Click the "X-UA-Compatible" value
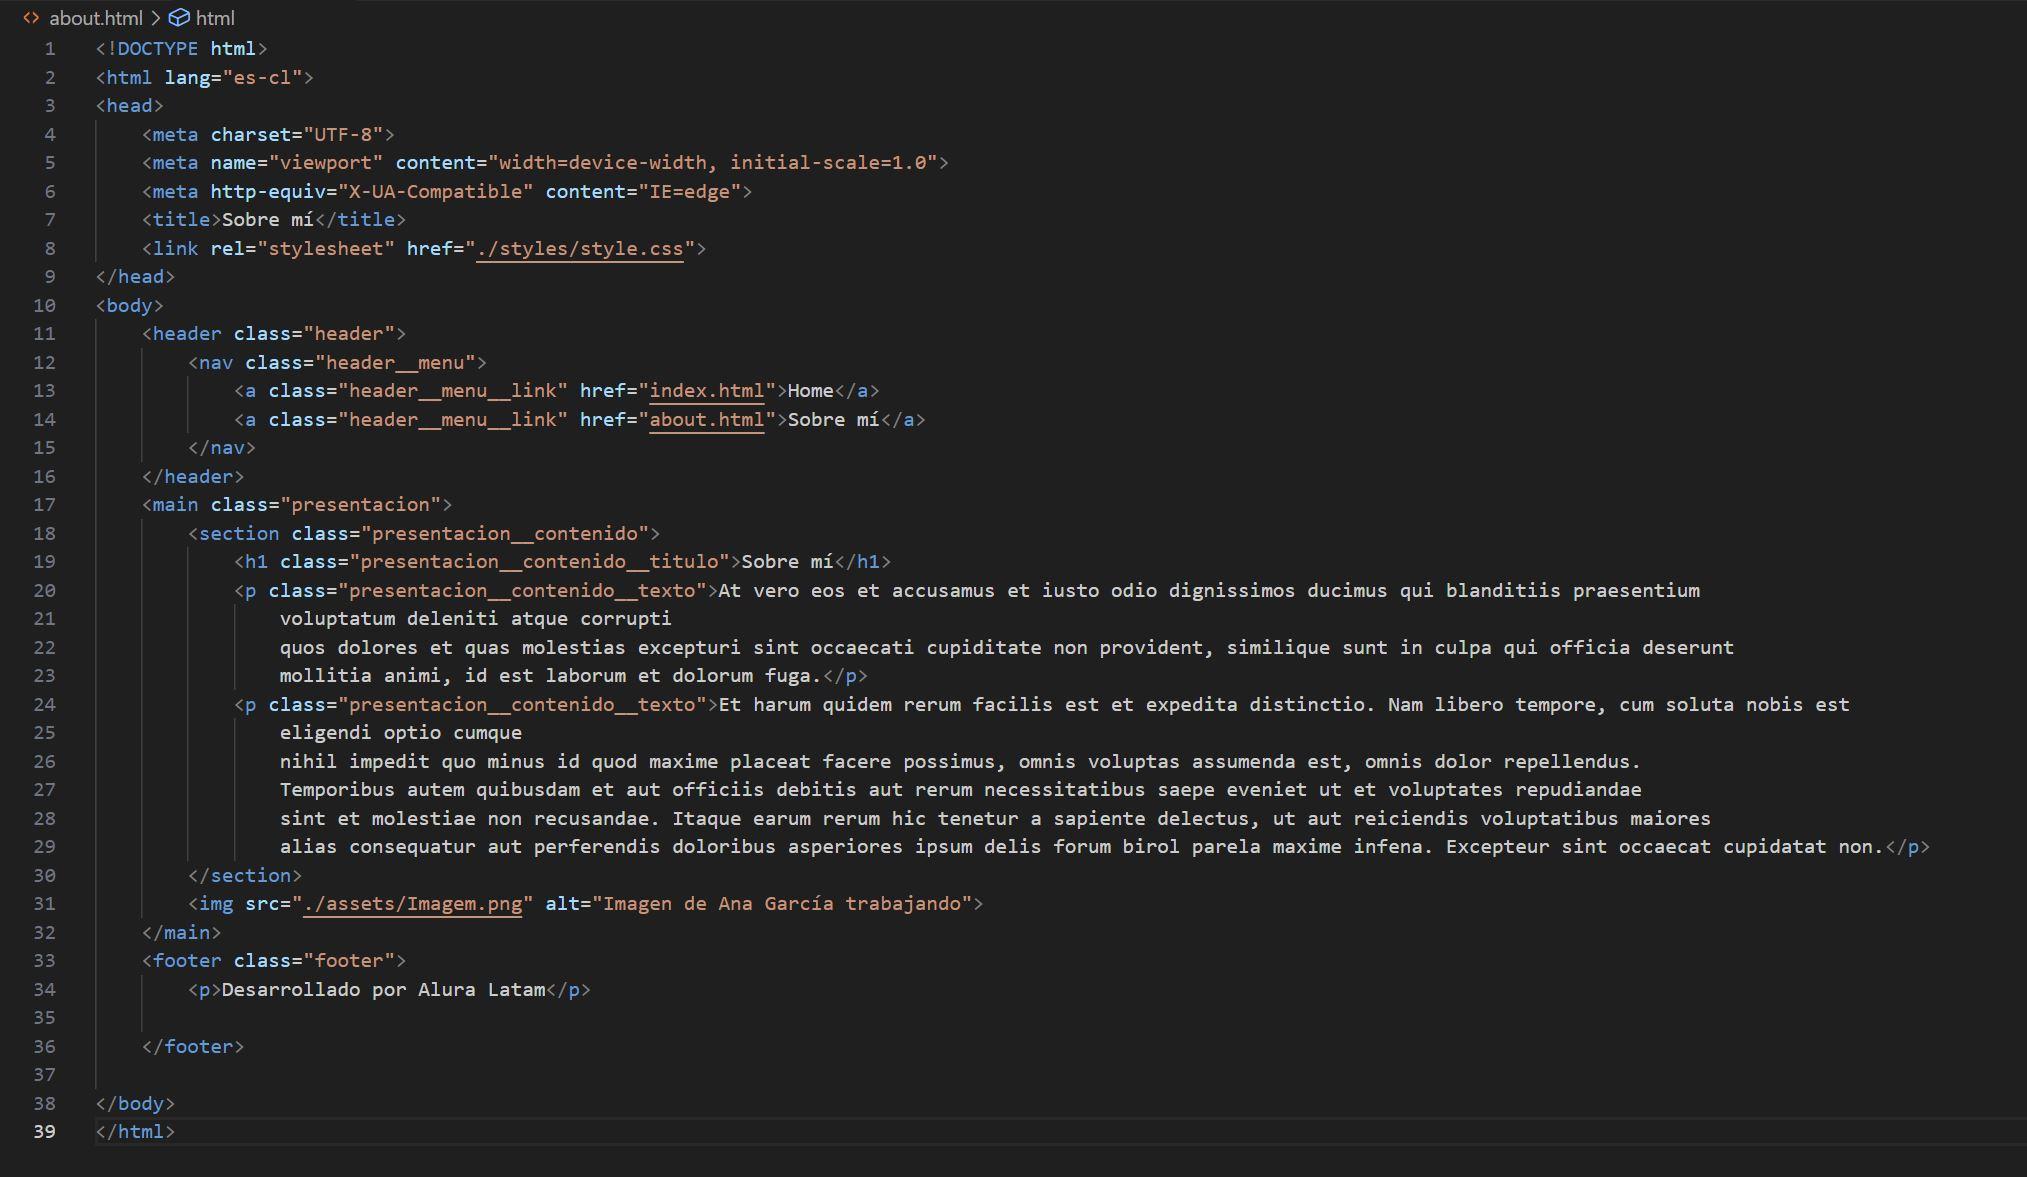The height and width of the screenshot is (1177, 2027). (x=435, y=192)
